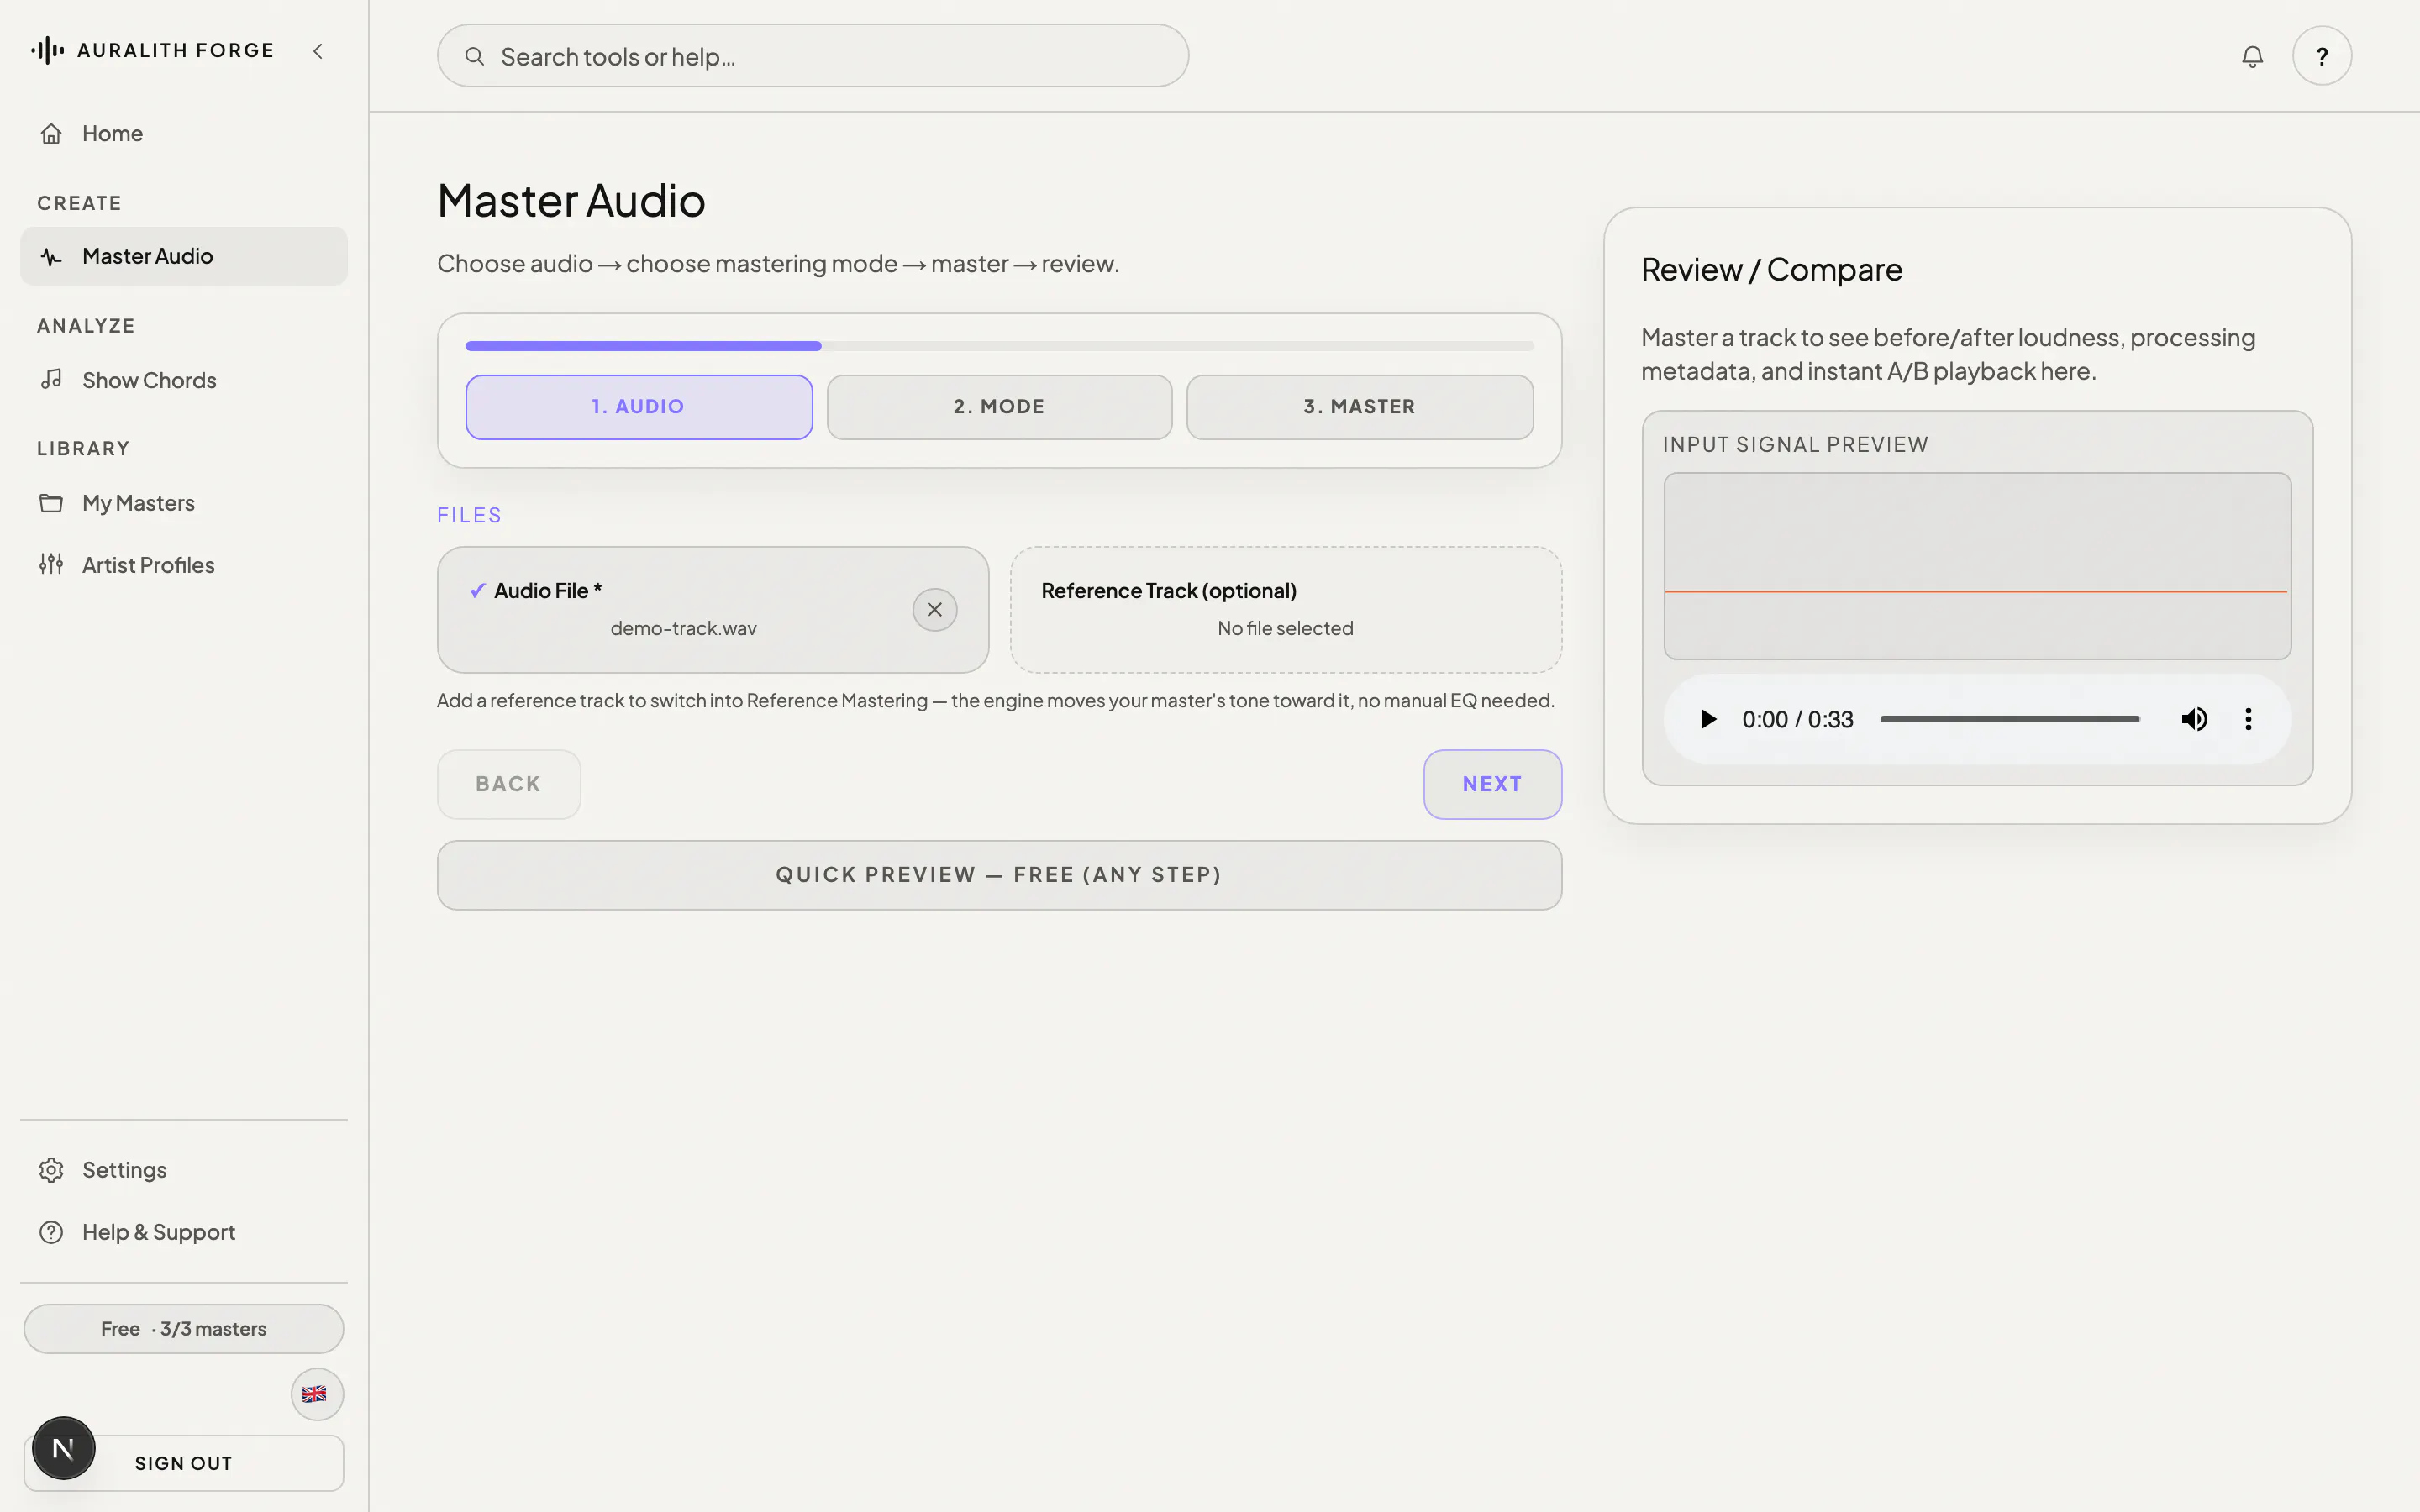Collapse the sidebar with the chevron

pyautogui.click(x=318, y=51)
